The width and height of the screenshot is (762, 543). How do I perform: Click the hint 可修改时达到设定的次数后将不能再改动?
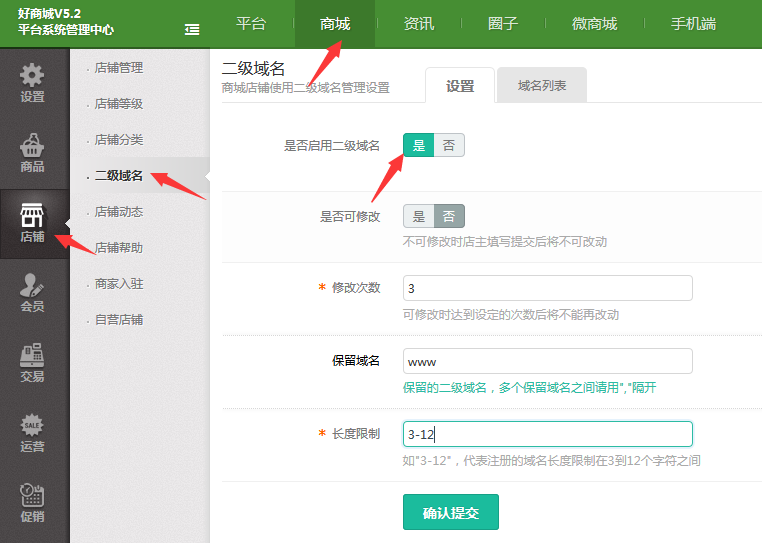(x=511, y=315)
